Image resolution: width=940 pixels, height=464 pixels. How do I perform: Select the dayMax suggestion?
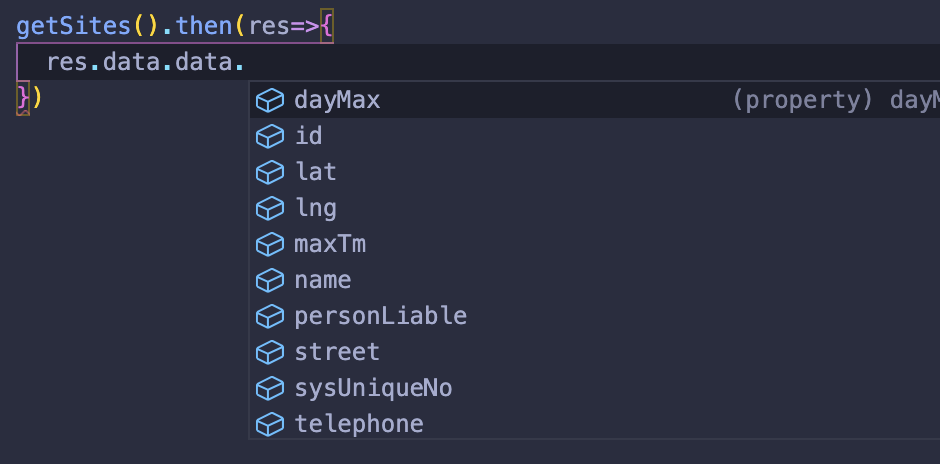click(x=595, y=100)
